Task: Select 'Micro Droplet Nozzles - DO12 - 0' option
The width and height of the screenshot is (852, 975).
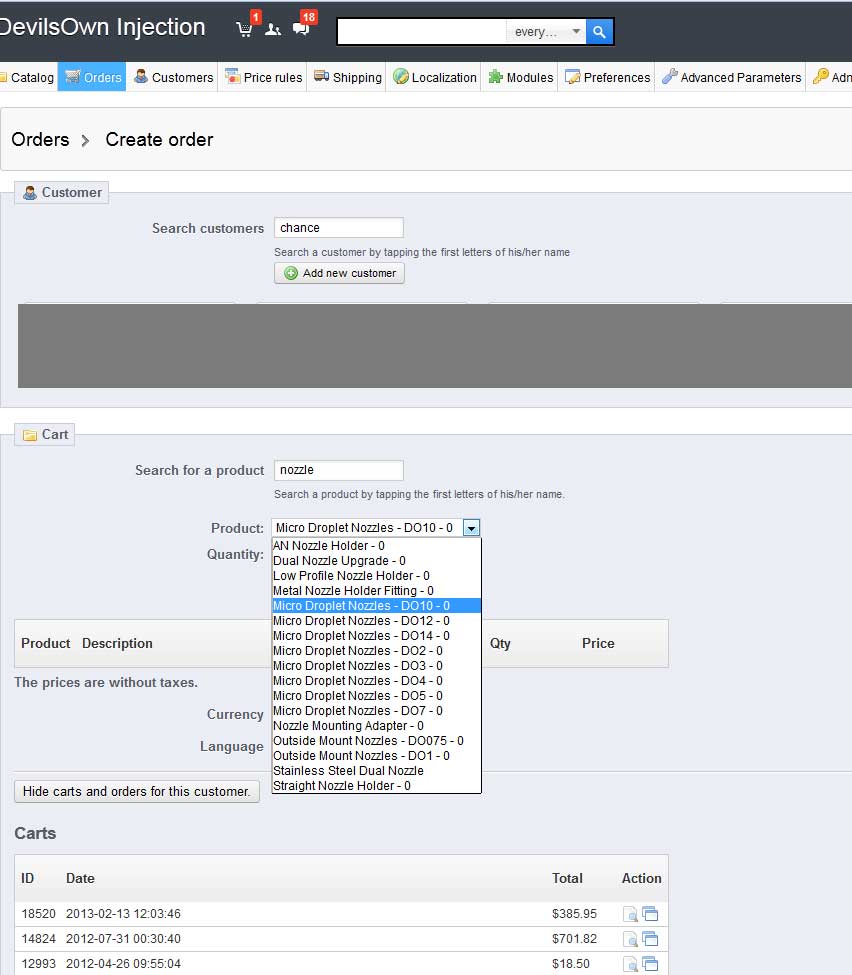Action: [x=376, y=621]
